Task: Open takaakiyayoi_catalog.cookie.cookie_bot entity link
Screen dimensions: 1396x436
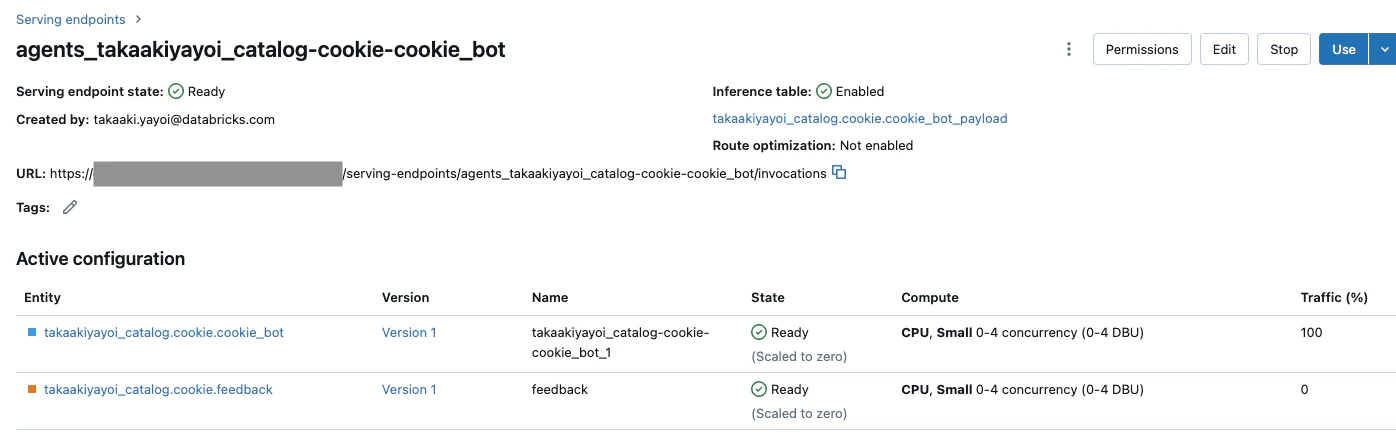Action: point(164,332)
